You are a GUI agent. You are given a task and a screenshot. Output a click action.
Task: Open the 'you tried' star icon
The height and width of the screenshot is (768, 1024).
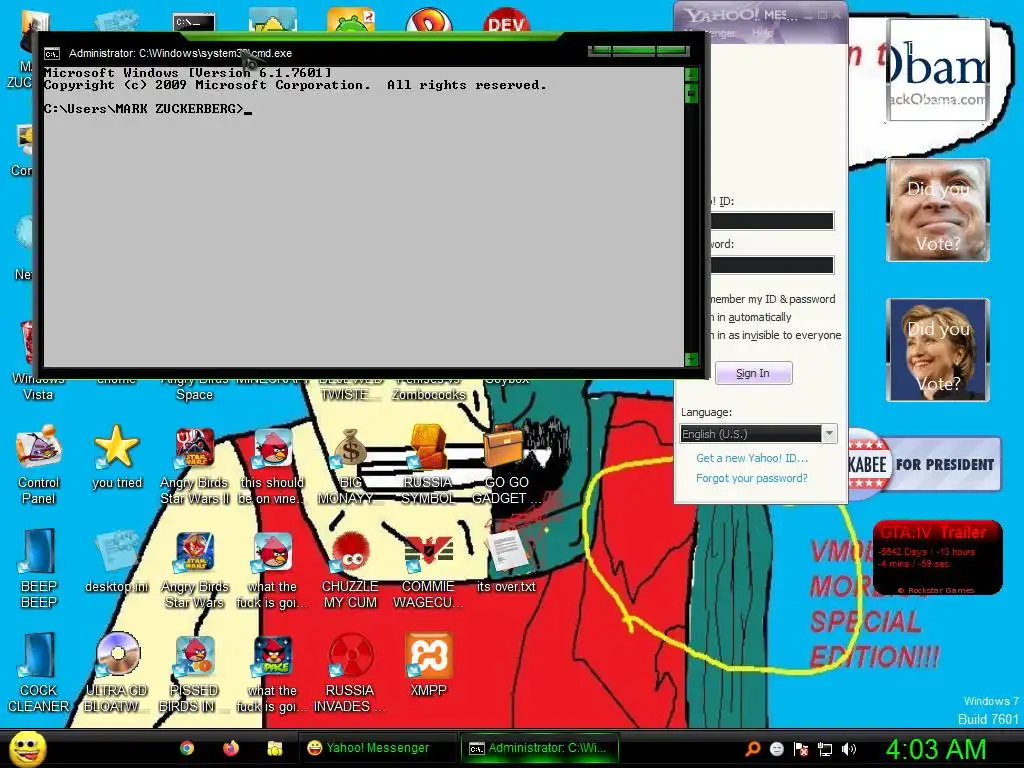pyautogui.click(x=117, y=457)
